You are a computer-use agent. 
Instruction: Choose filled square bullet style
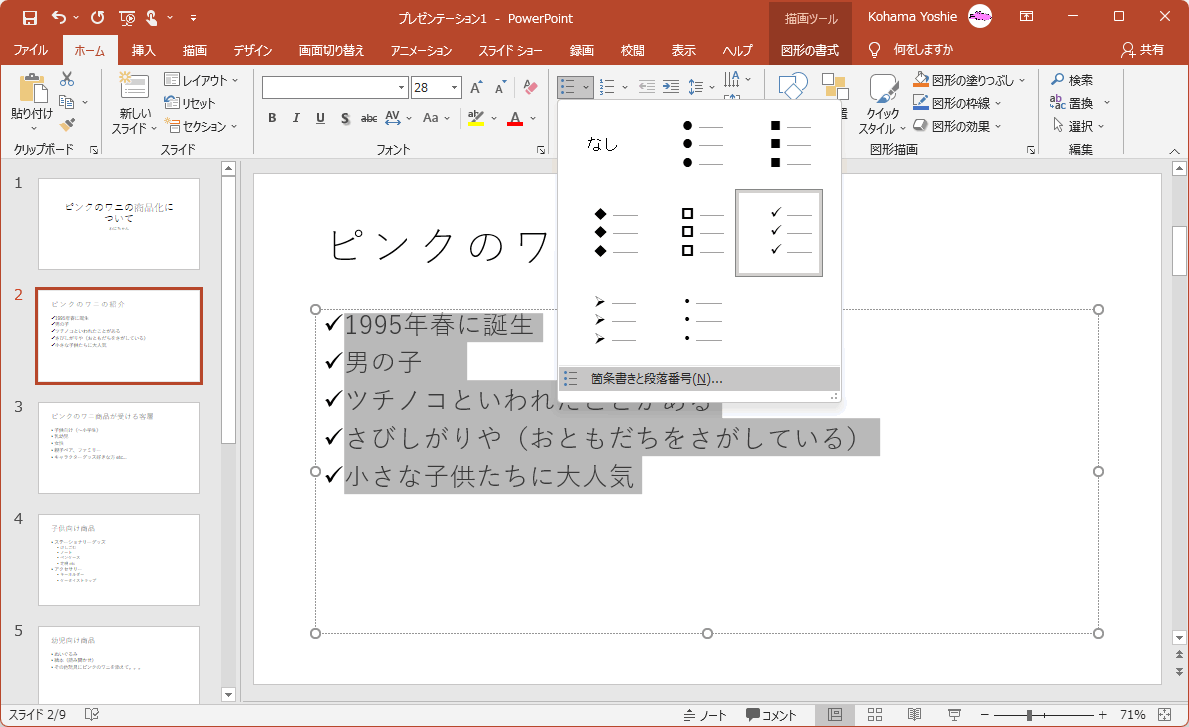(x=791, y=144)
